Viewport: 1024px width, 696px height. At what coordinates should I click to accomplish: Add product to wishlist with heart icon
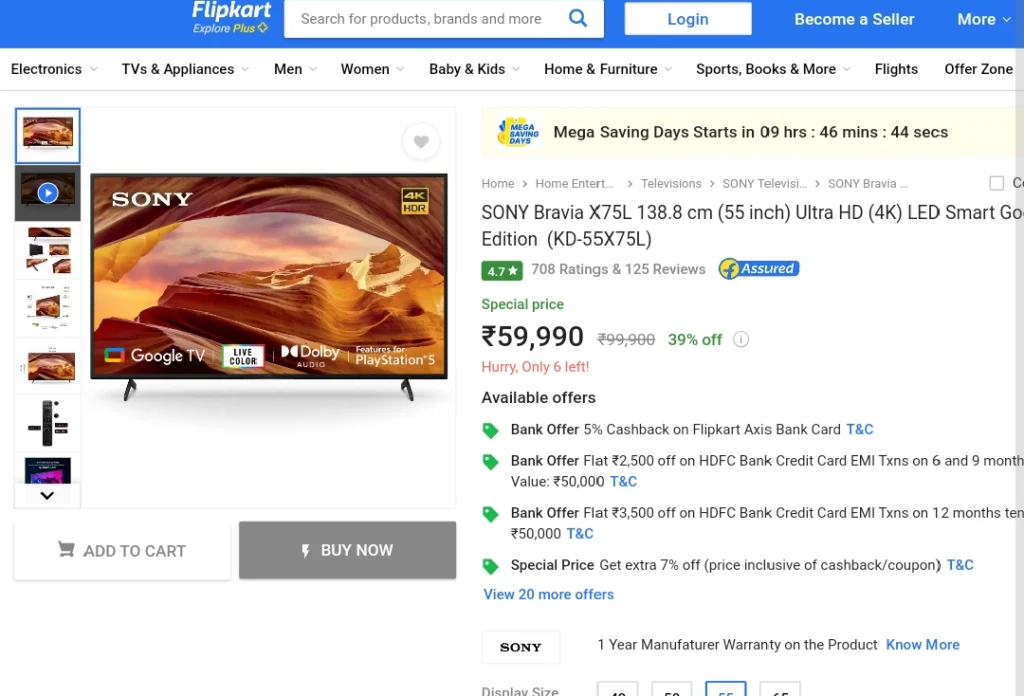421,141
